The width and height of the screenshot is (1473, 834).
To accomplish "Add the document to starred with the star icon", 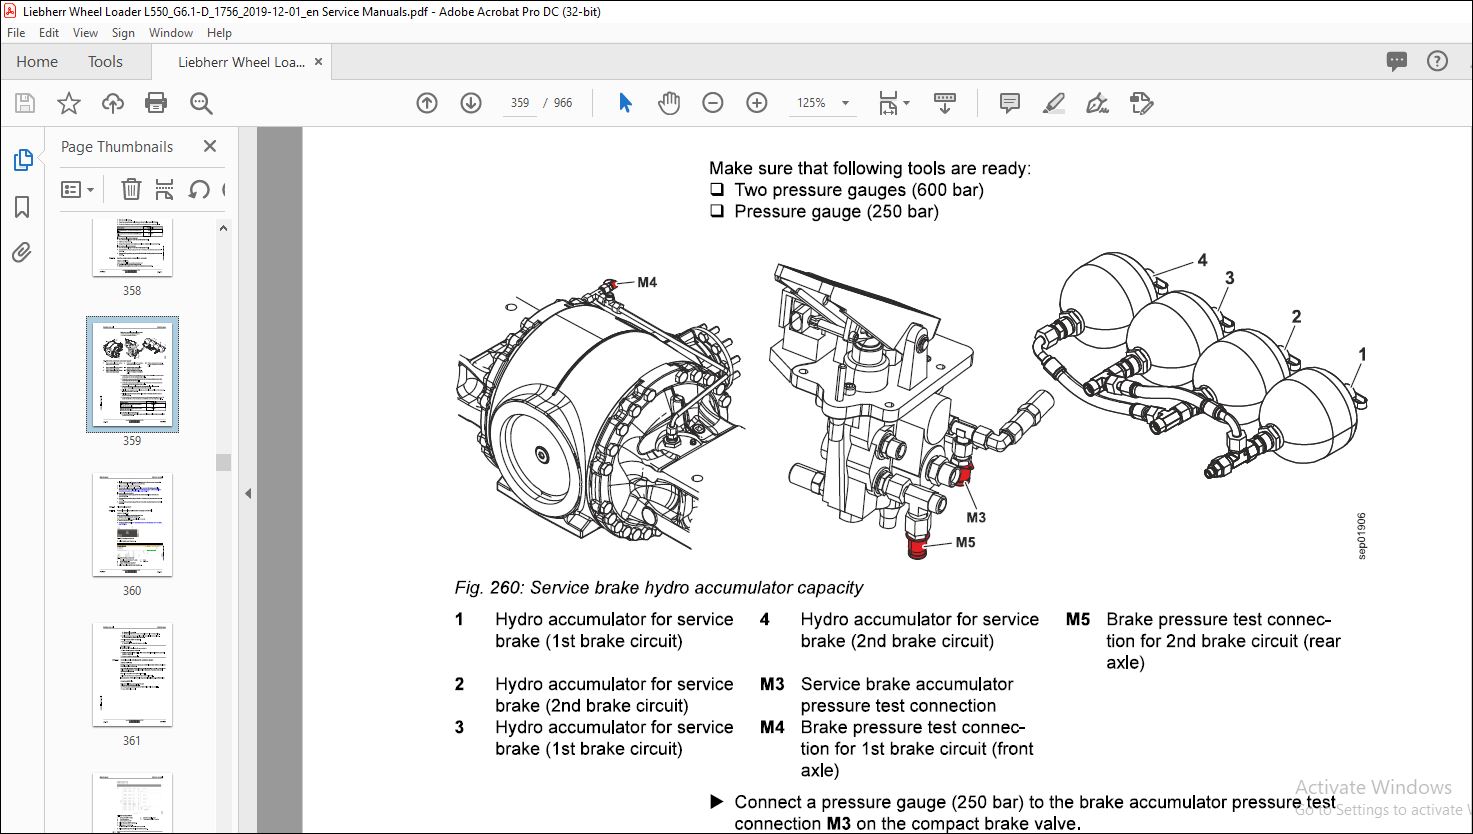I will [x=69, y=103].
